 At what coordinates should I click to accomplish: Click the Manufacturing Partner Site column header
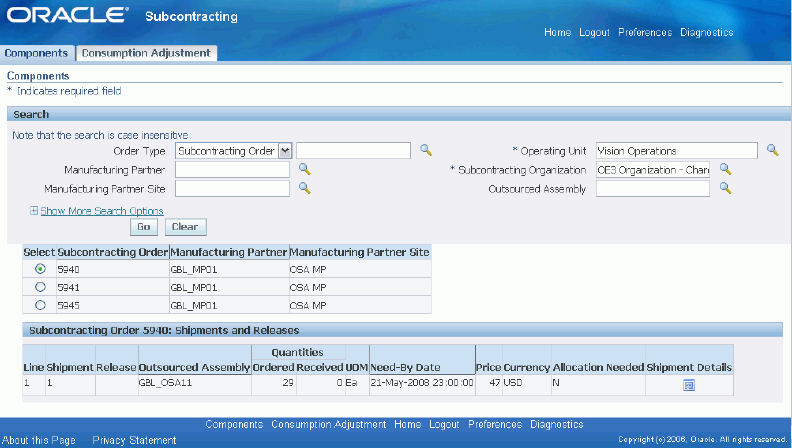(x=360, y=252)
